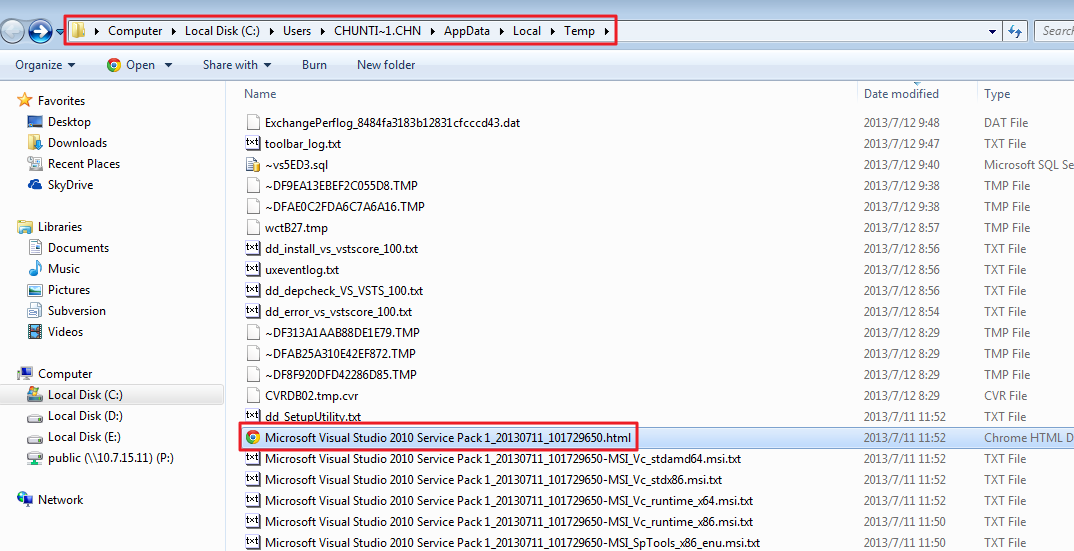Click the txt icon of uxeventlog.txt
Screen dimensions: 1074x551
coord(253,269)
